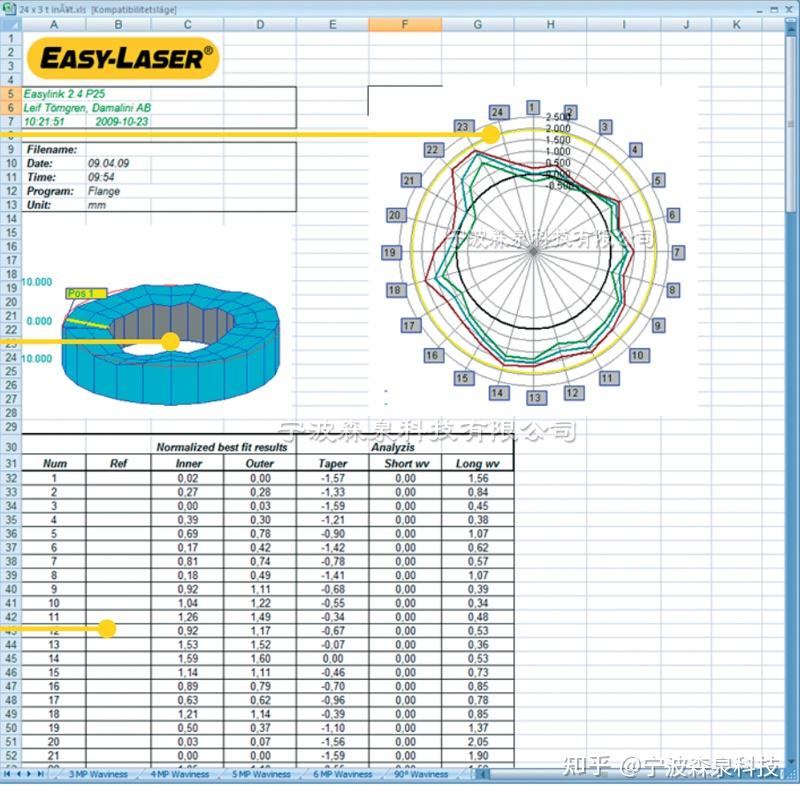The width and height of the screenshot is (800, 800).
Task: Click the Excel workbook icon in the title bar
Action: (7, 8)
